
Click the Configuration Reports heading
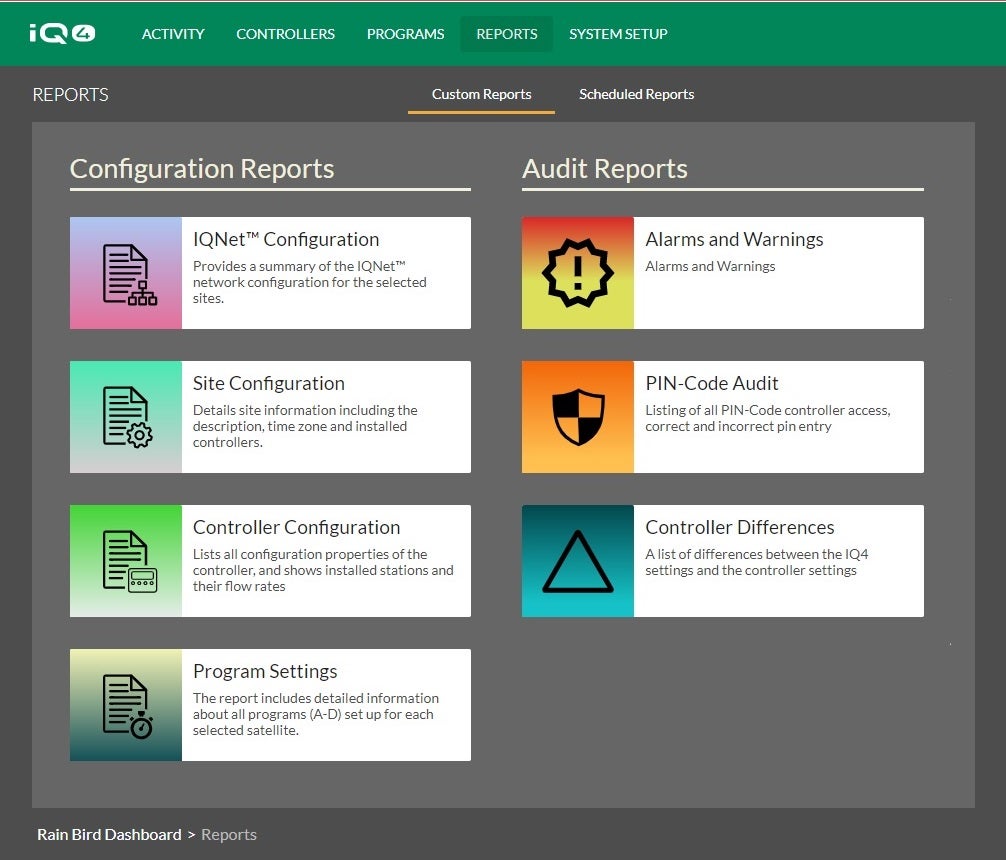click(202, 169)
